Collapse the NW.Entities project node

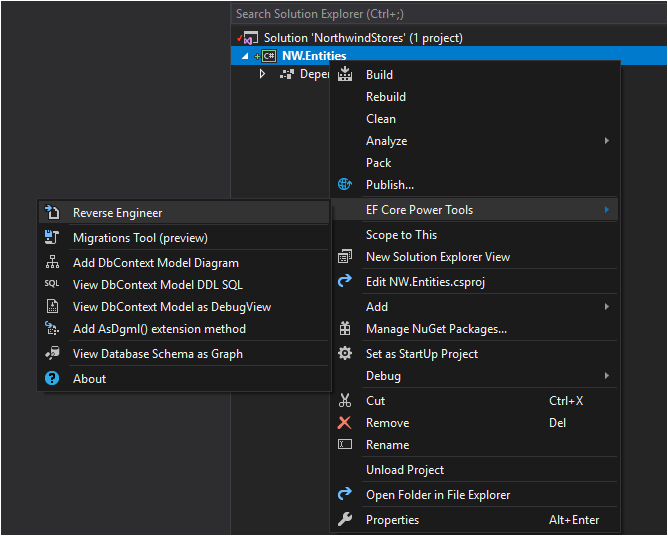coord(245,56)
